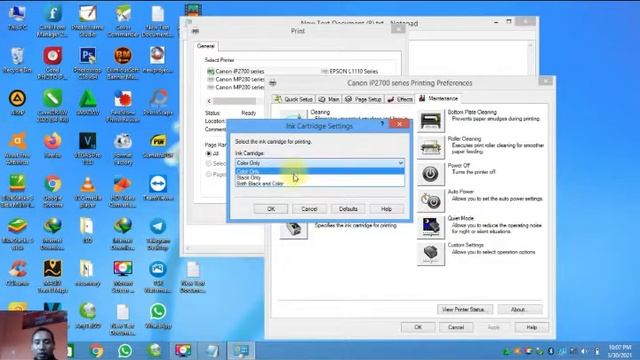The width and height of the screenshot is (640, 360).
Task: Start Bottom Plate Cleaning
Action: (431, 121)
